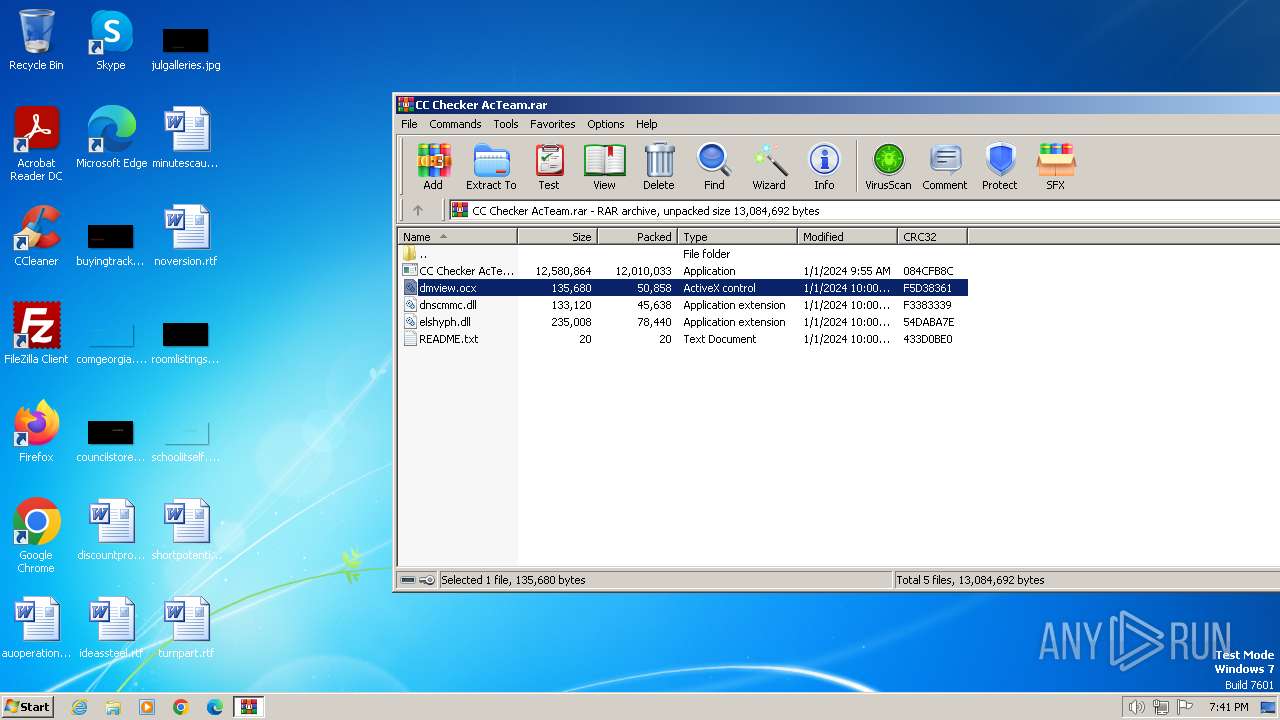Click the Delete trash icon

658,166
